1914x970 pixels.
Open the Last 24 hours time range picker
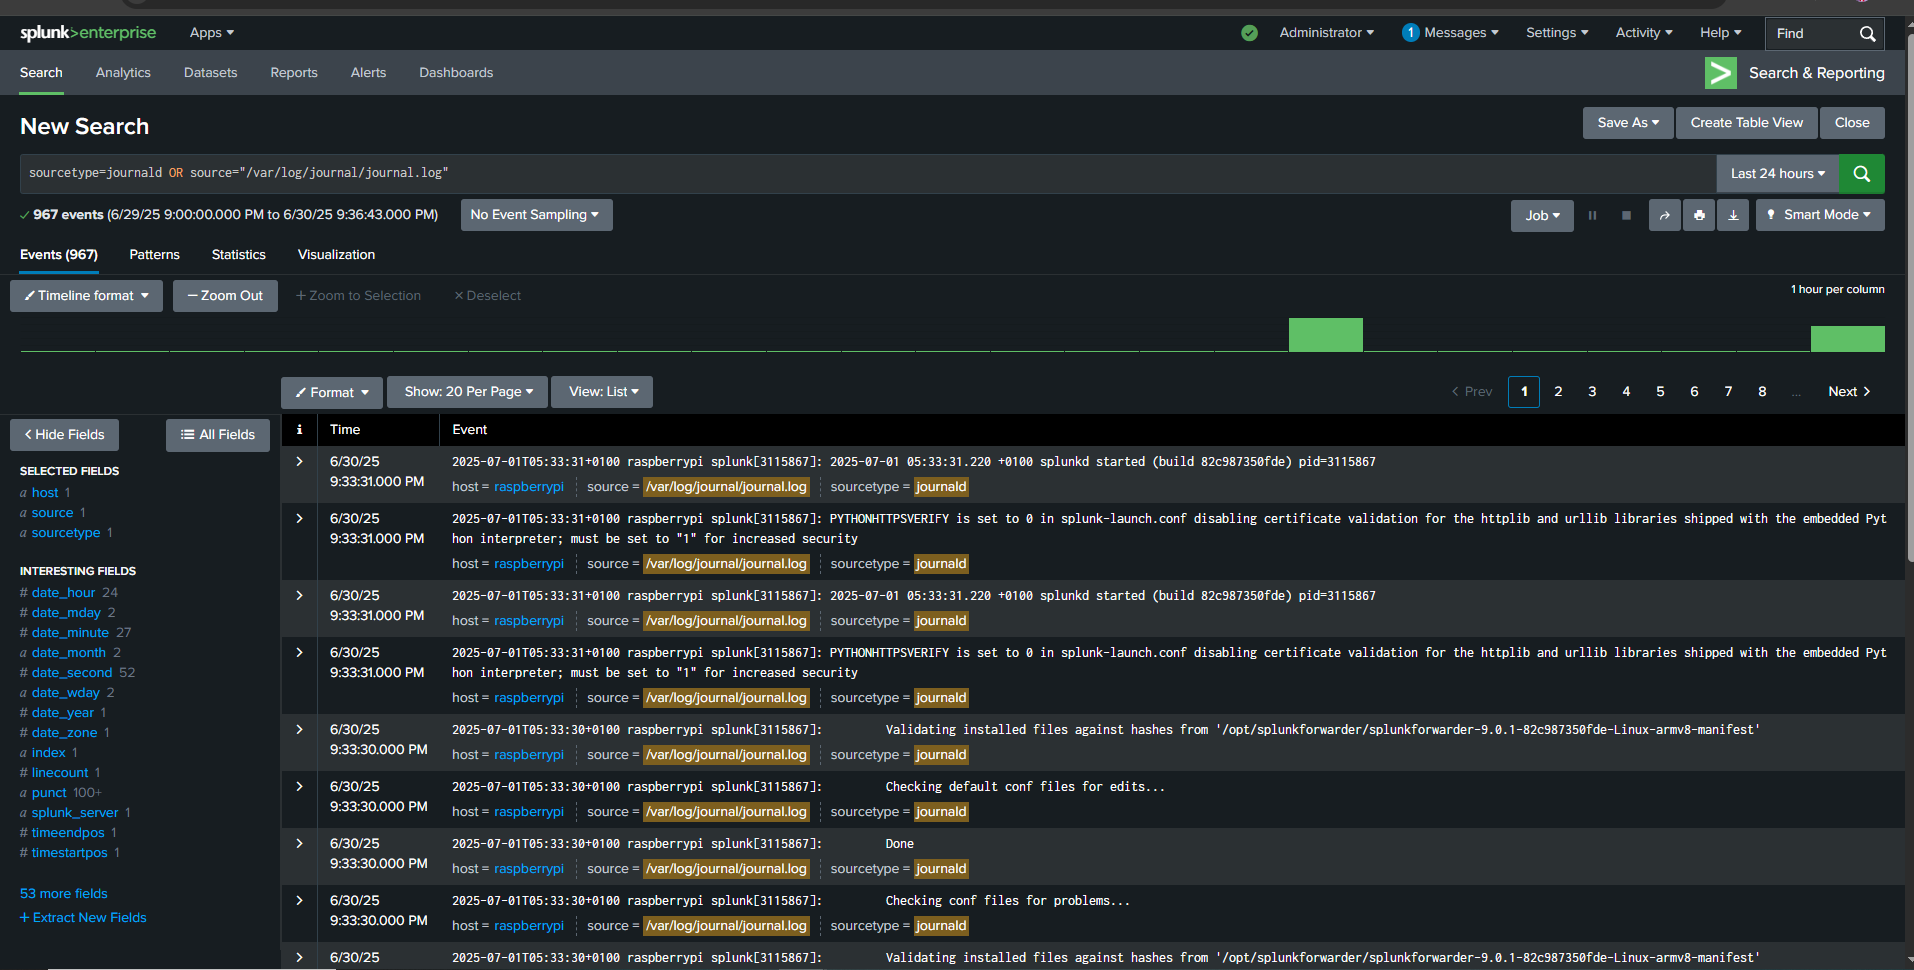1777,174
